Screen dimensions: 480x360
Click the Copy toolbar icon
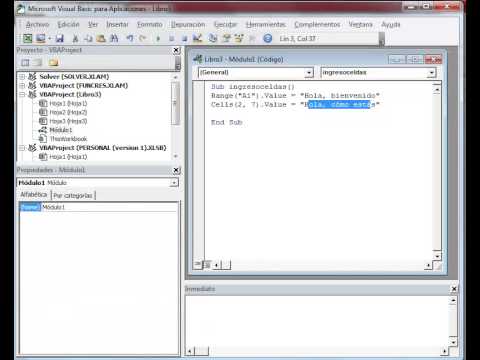(88, 39)
